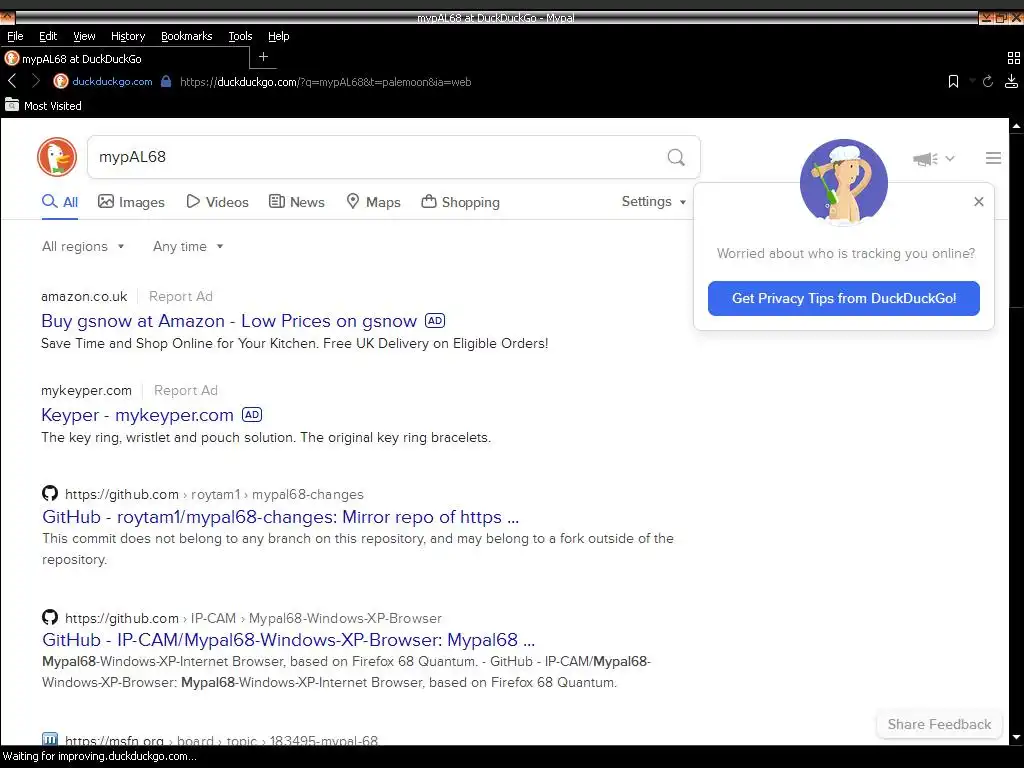The image size is (1024, 768).
Task: Close the privacy tips popup
Action: [x=978, y=202]
